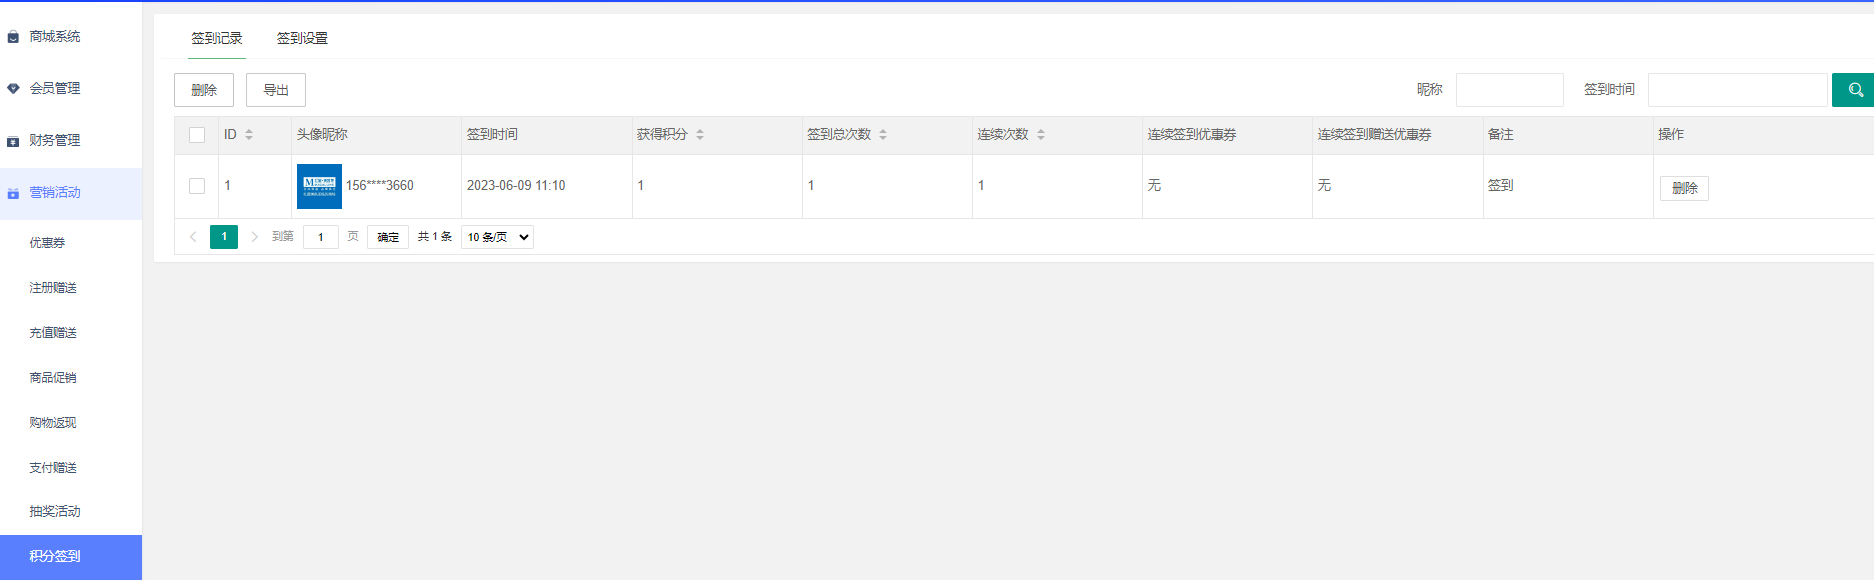The image size is (1874, 580).
Task: Focus the 昵称 search input field
Action: pyautogui.click(x=1510, y=90)
